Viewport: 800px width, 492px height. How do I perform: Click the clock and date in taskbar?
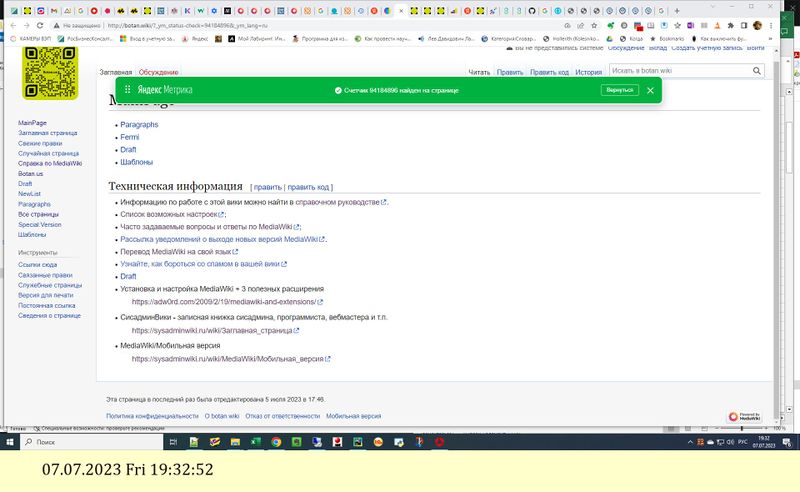click(x=764, y=442)
